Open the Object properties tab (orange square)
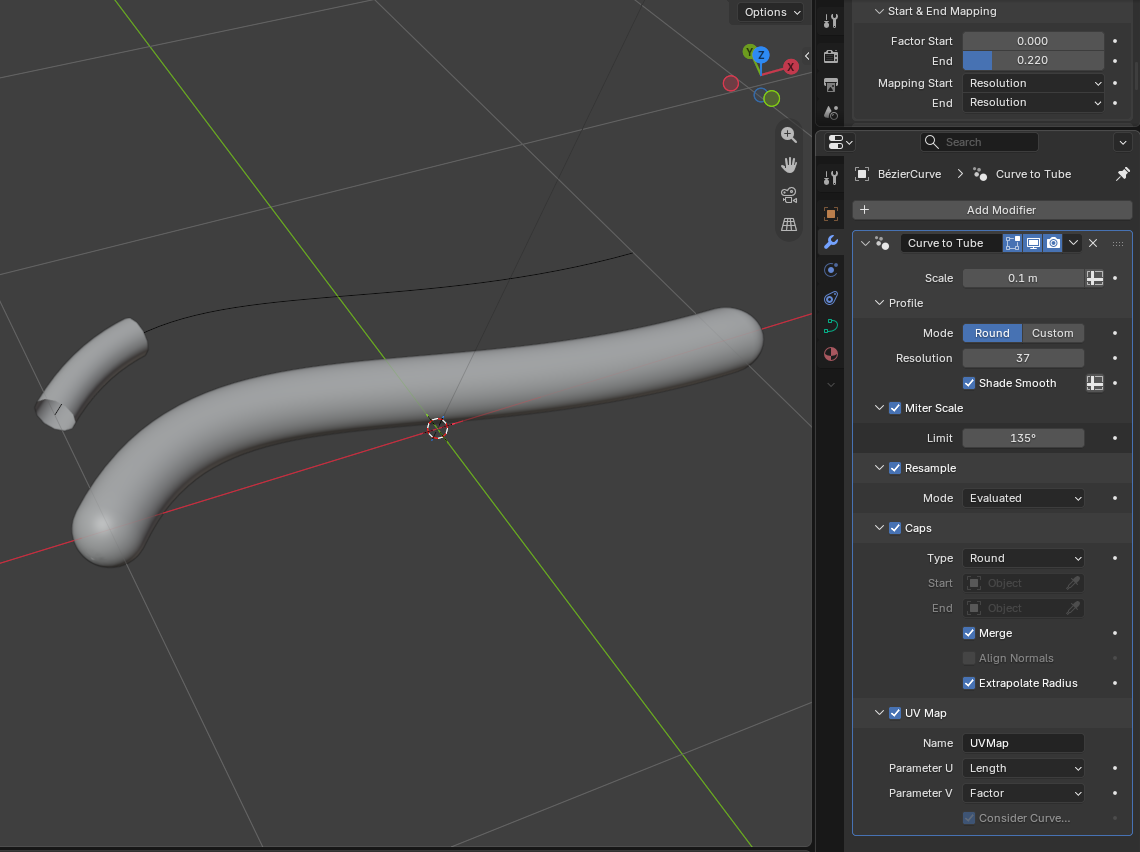The image size is (1140, 852). click(x=831, y=214)
